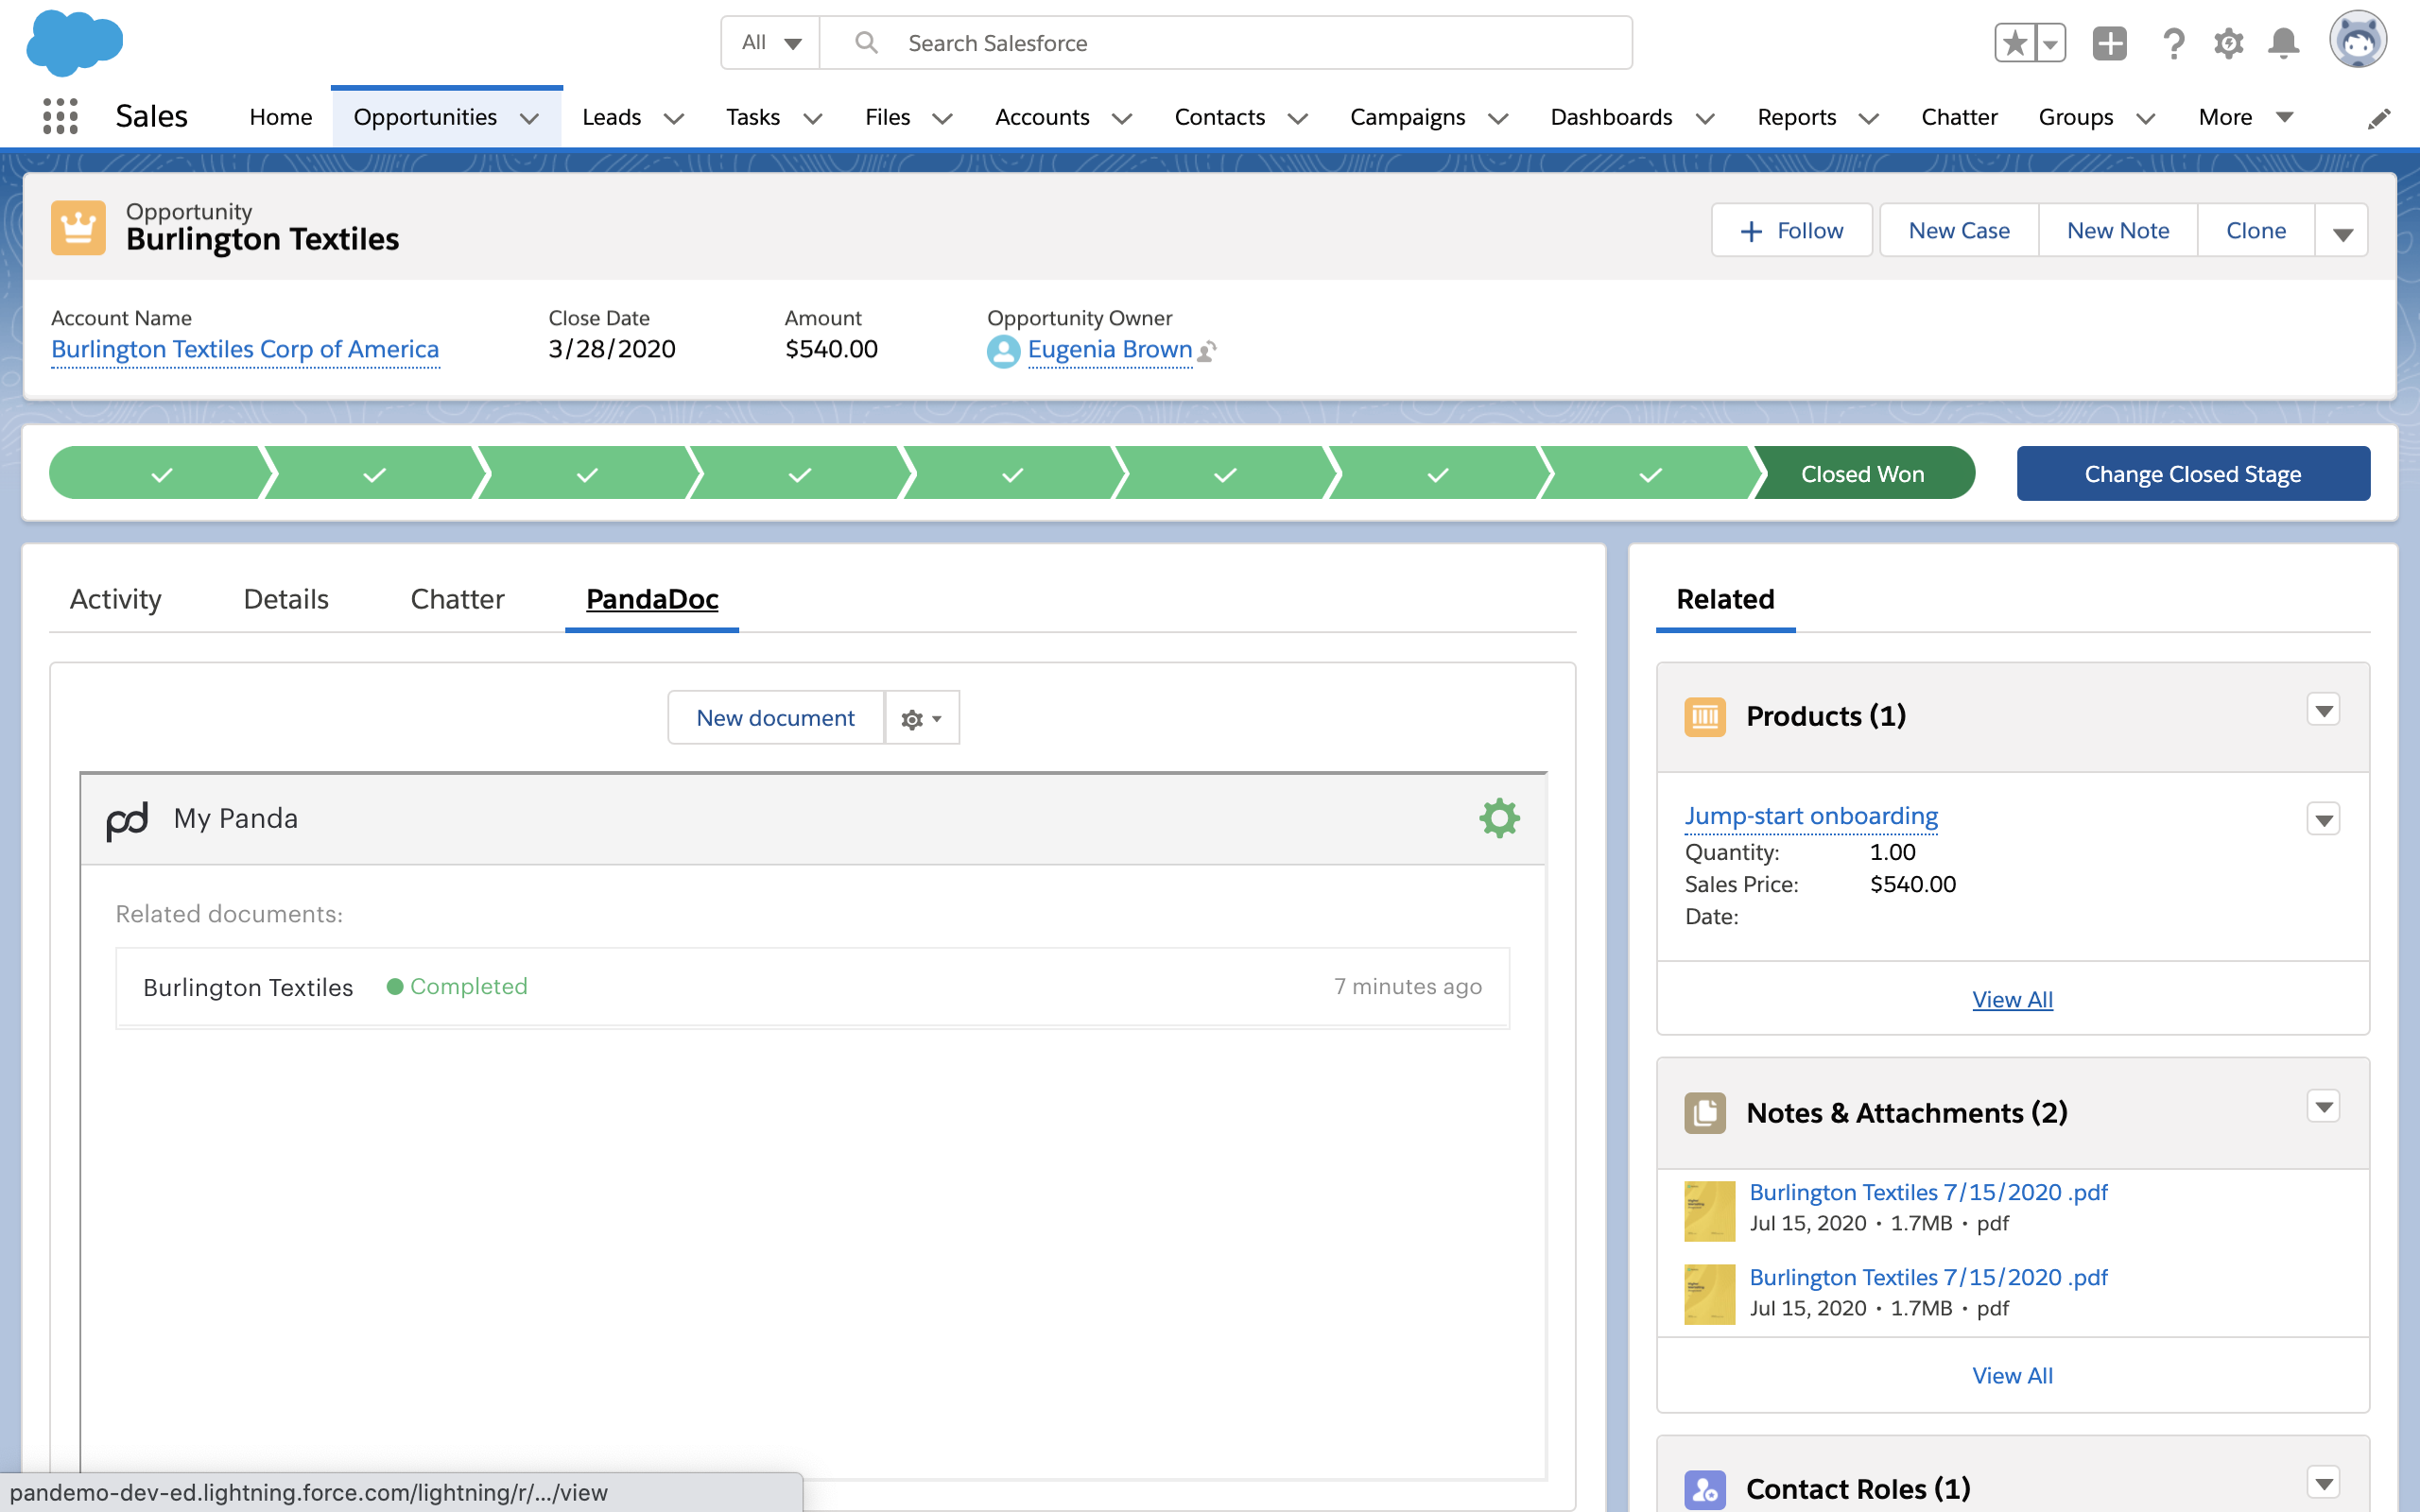
Task: Expand more actions arrow beside Clone
Action: coord(2342,233)
